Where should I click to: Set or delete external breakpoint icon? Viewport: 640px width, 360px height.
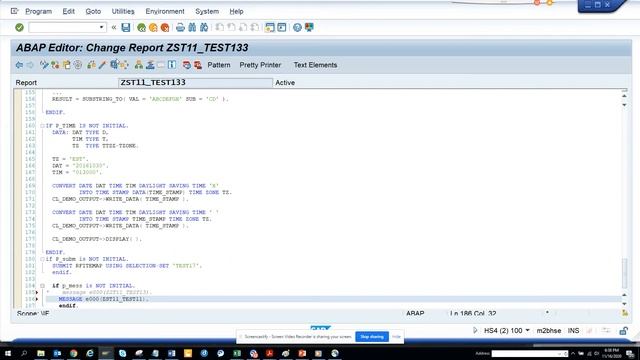click(x=198, y=65)
